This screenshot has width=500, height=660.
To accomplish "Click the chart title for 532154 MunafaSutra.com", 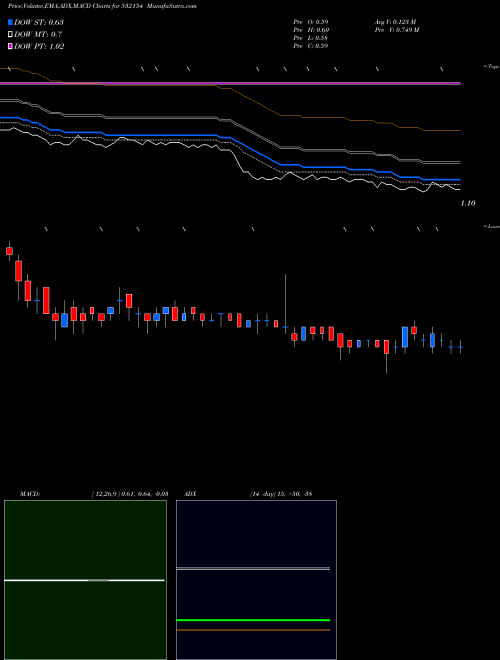I will point(102,6).
